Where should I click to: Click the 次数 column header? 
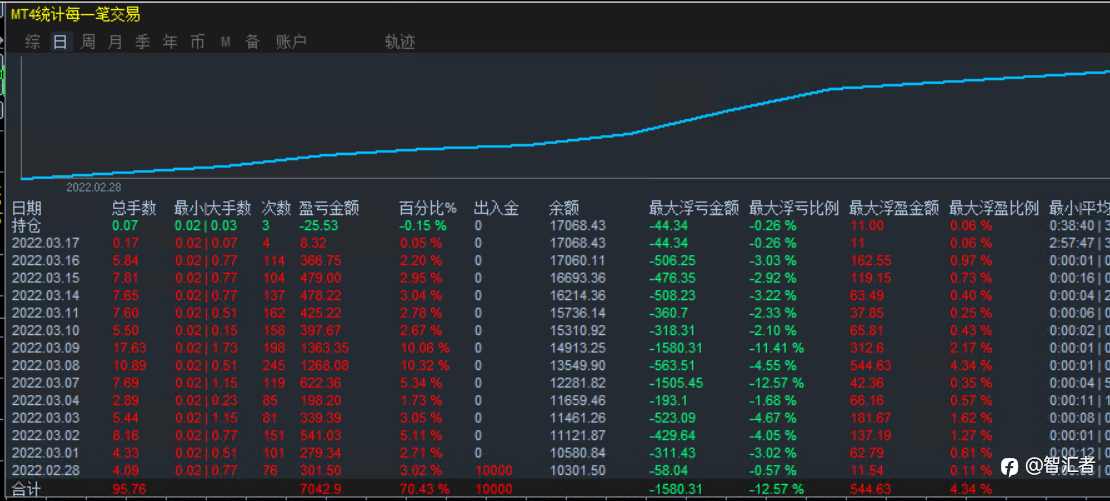click(x=276, y=208)
